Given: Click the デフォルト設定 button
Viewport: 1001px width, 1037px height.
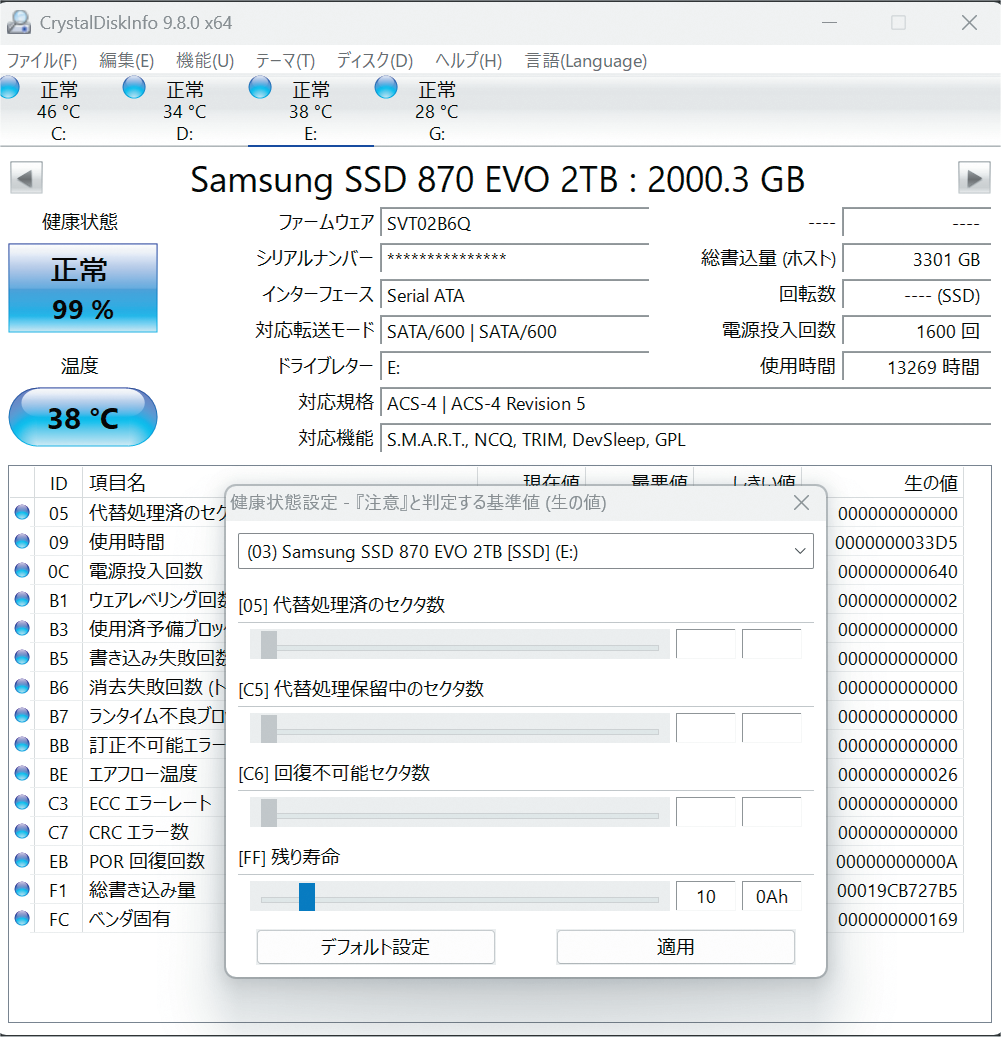Looking at the screenshot, I should point(376,947).
